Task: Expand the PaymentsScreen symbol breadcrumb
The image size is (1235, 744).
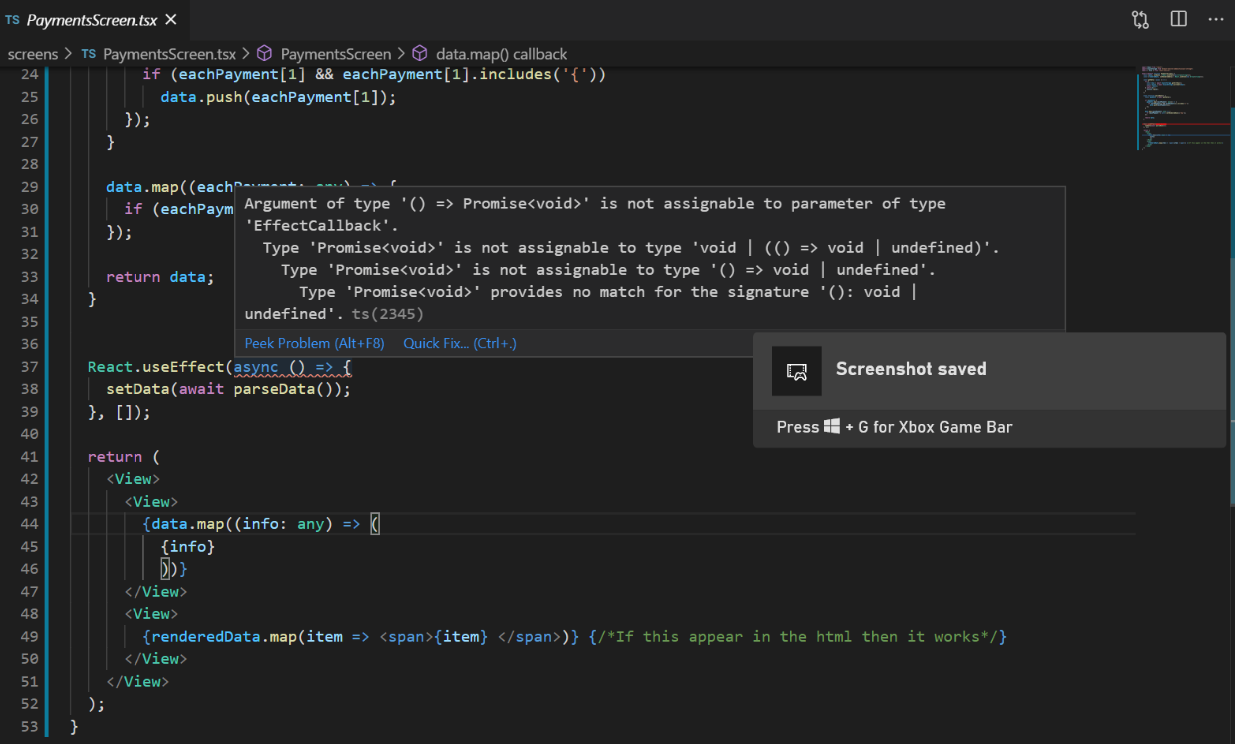Action: 336,54
